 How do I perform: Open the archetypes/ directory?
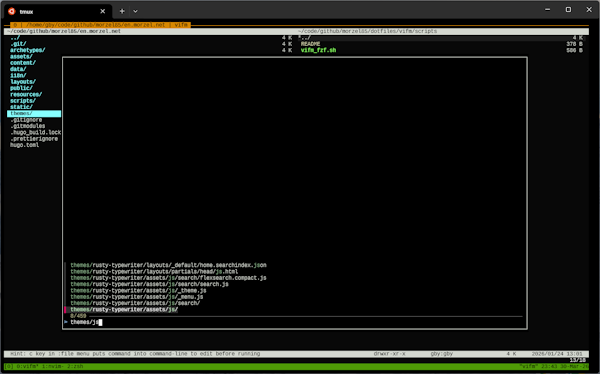click(x=28, y=50)
